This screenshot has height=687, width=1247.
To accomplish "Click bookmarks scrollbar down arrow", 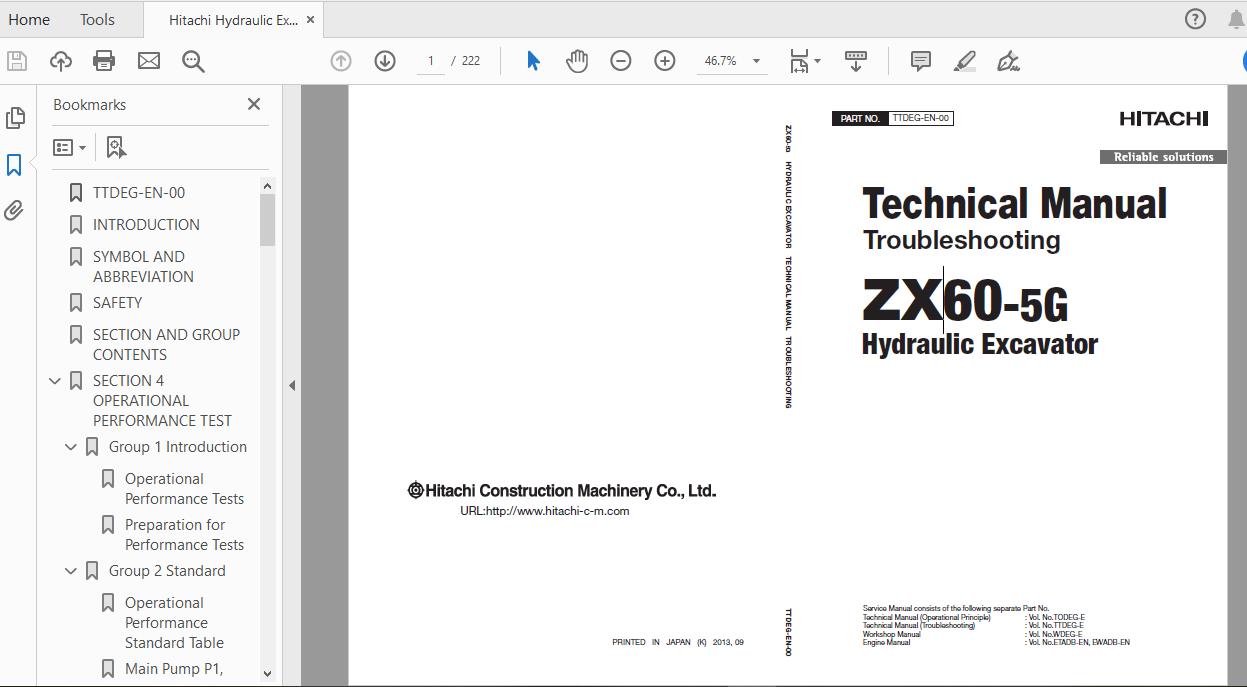I will (x=267, y=674).
